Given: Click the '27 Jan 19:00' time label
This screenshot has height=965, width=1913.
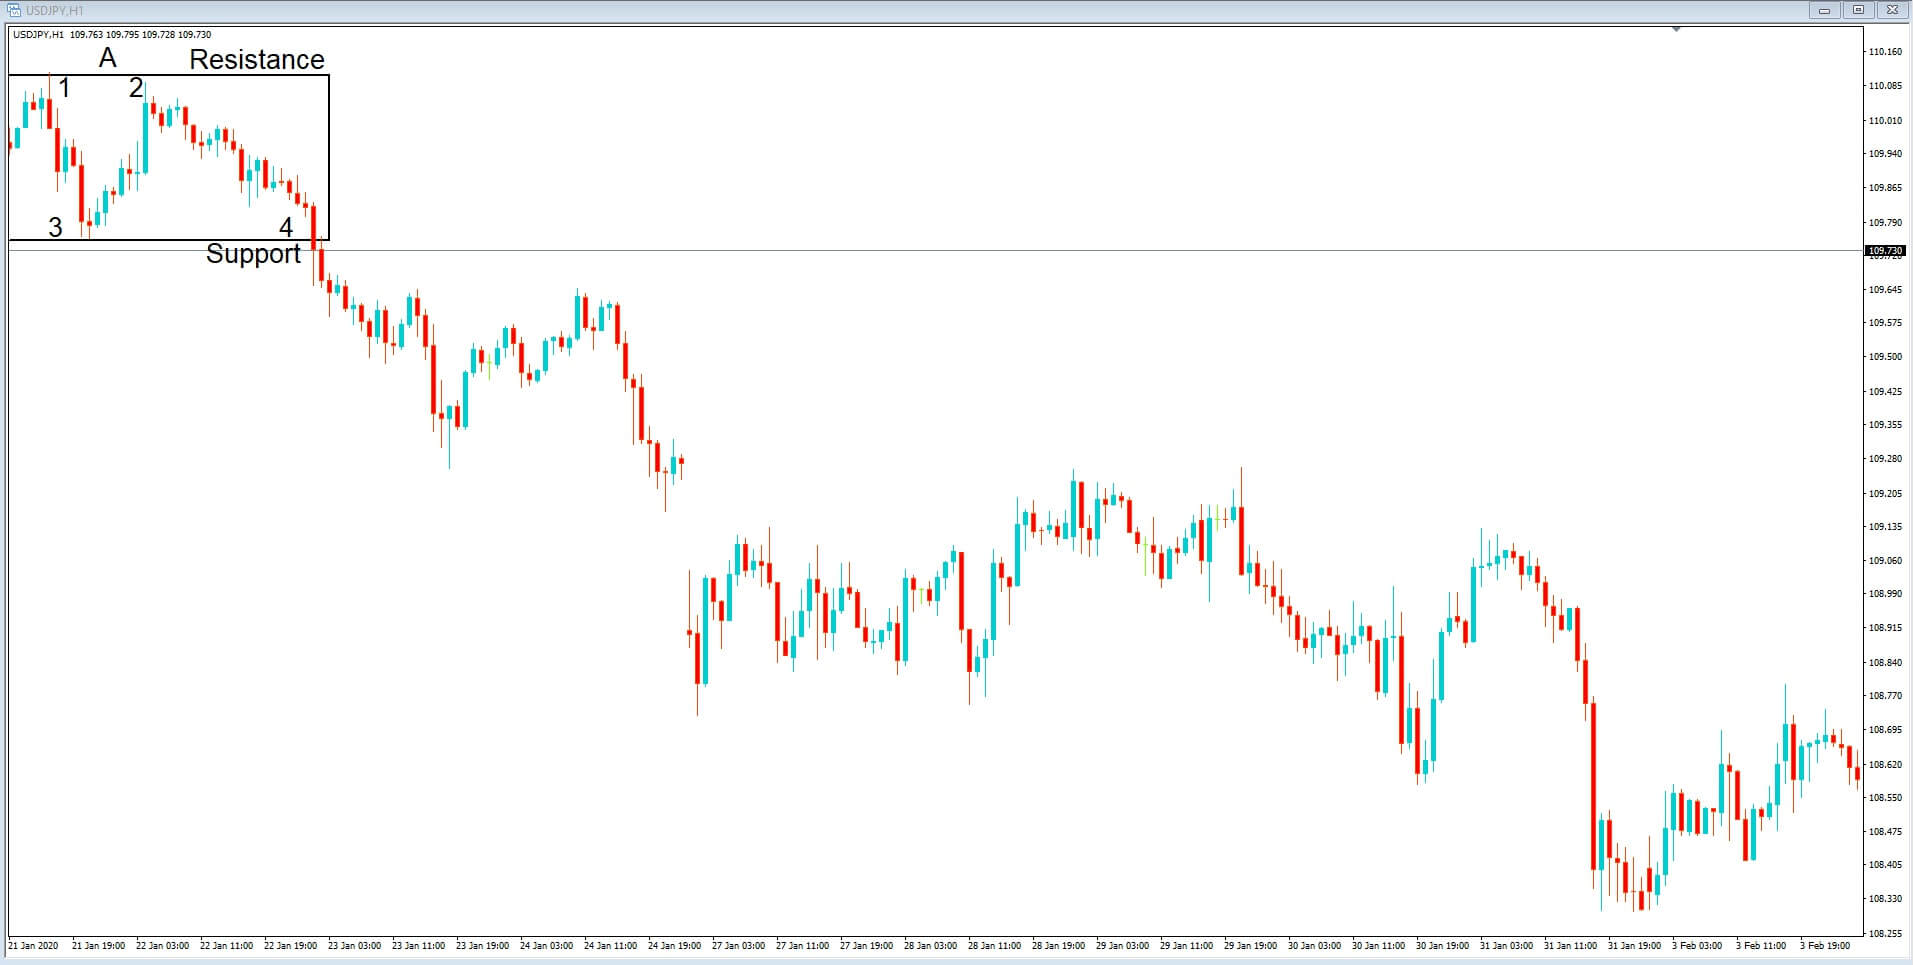Looking at the screenshot, I should coord(866,946).
